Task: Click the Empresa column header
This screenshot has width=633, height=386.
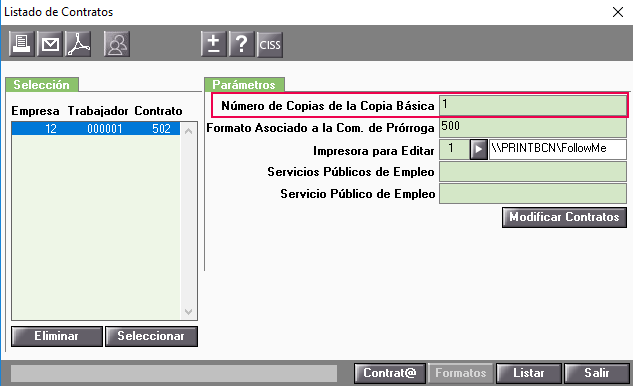Action: [x=36, y=111]
